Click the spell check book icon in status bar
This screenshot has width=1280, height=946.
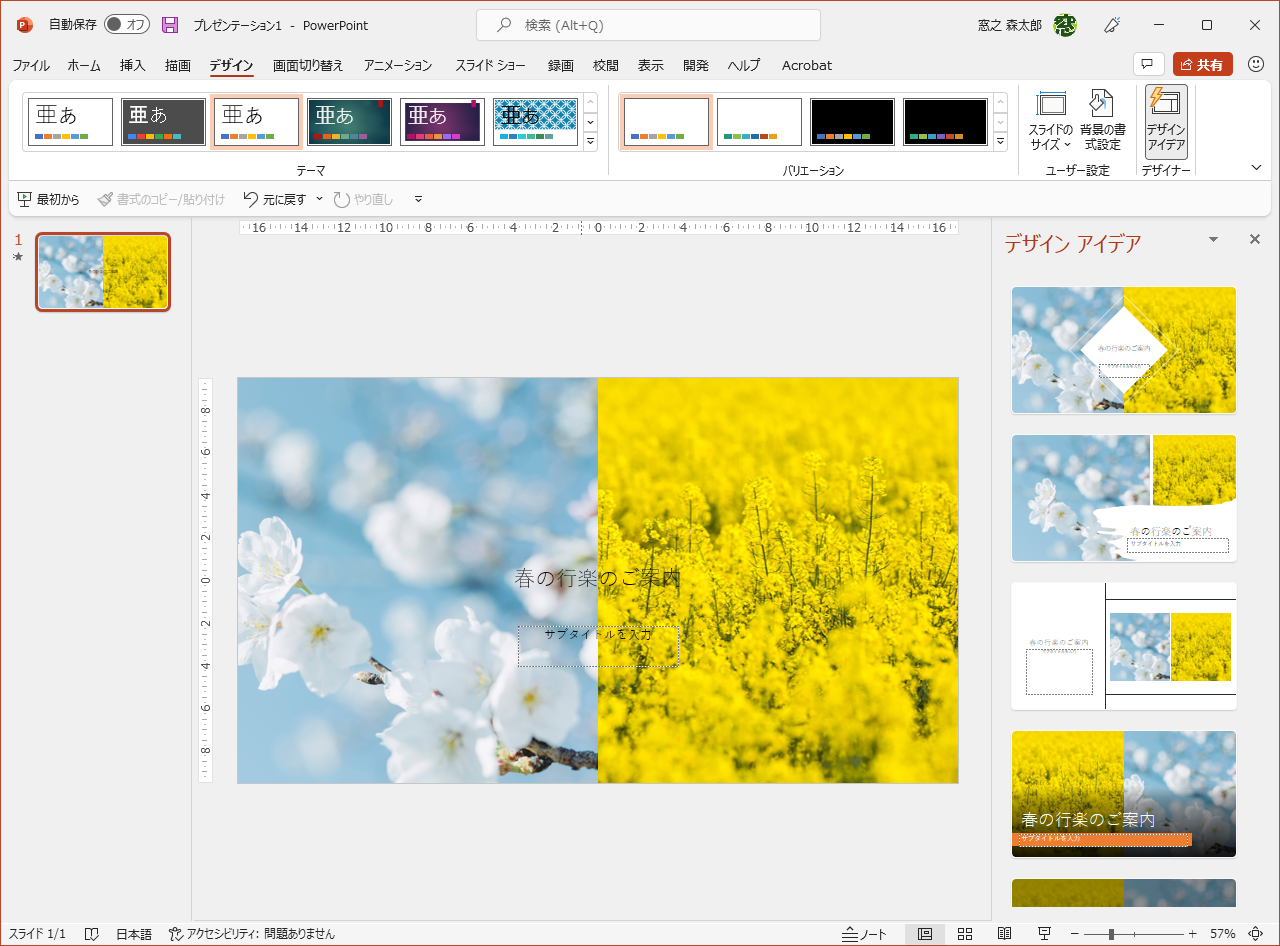pyautogui.click(x=92, y=934)
